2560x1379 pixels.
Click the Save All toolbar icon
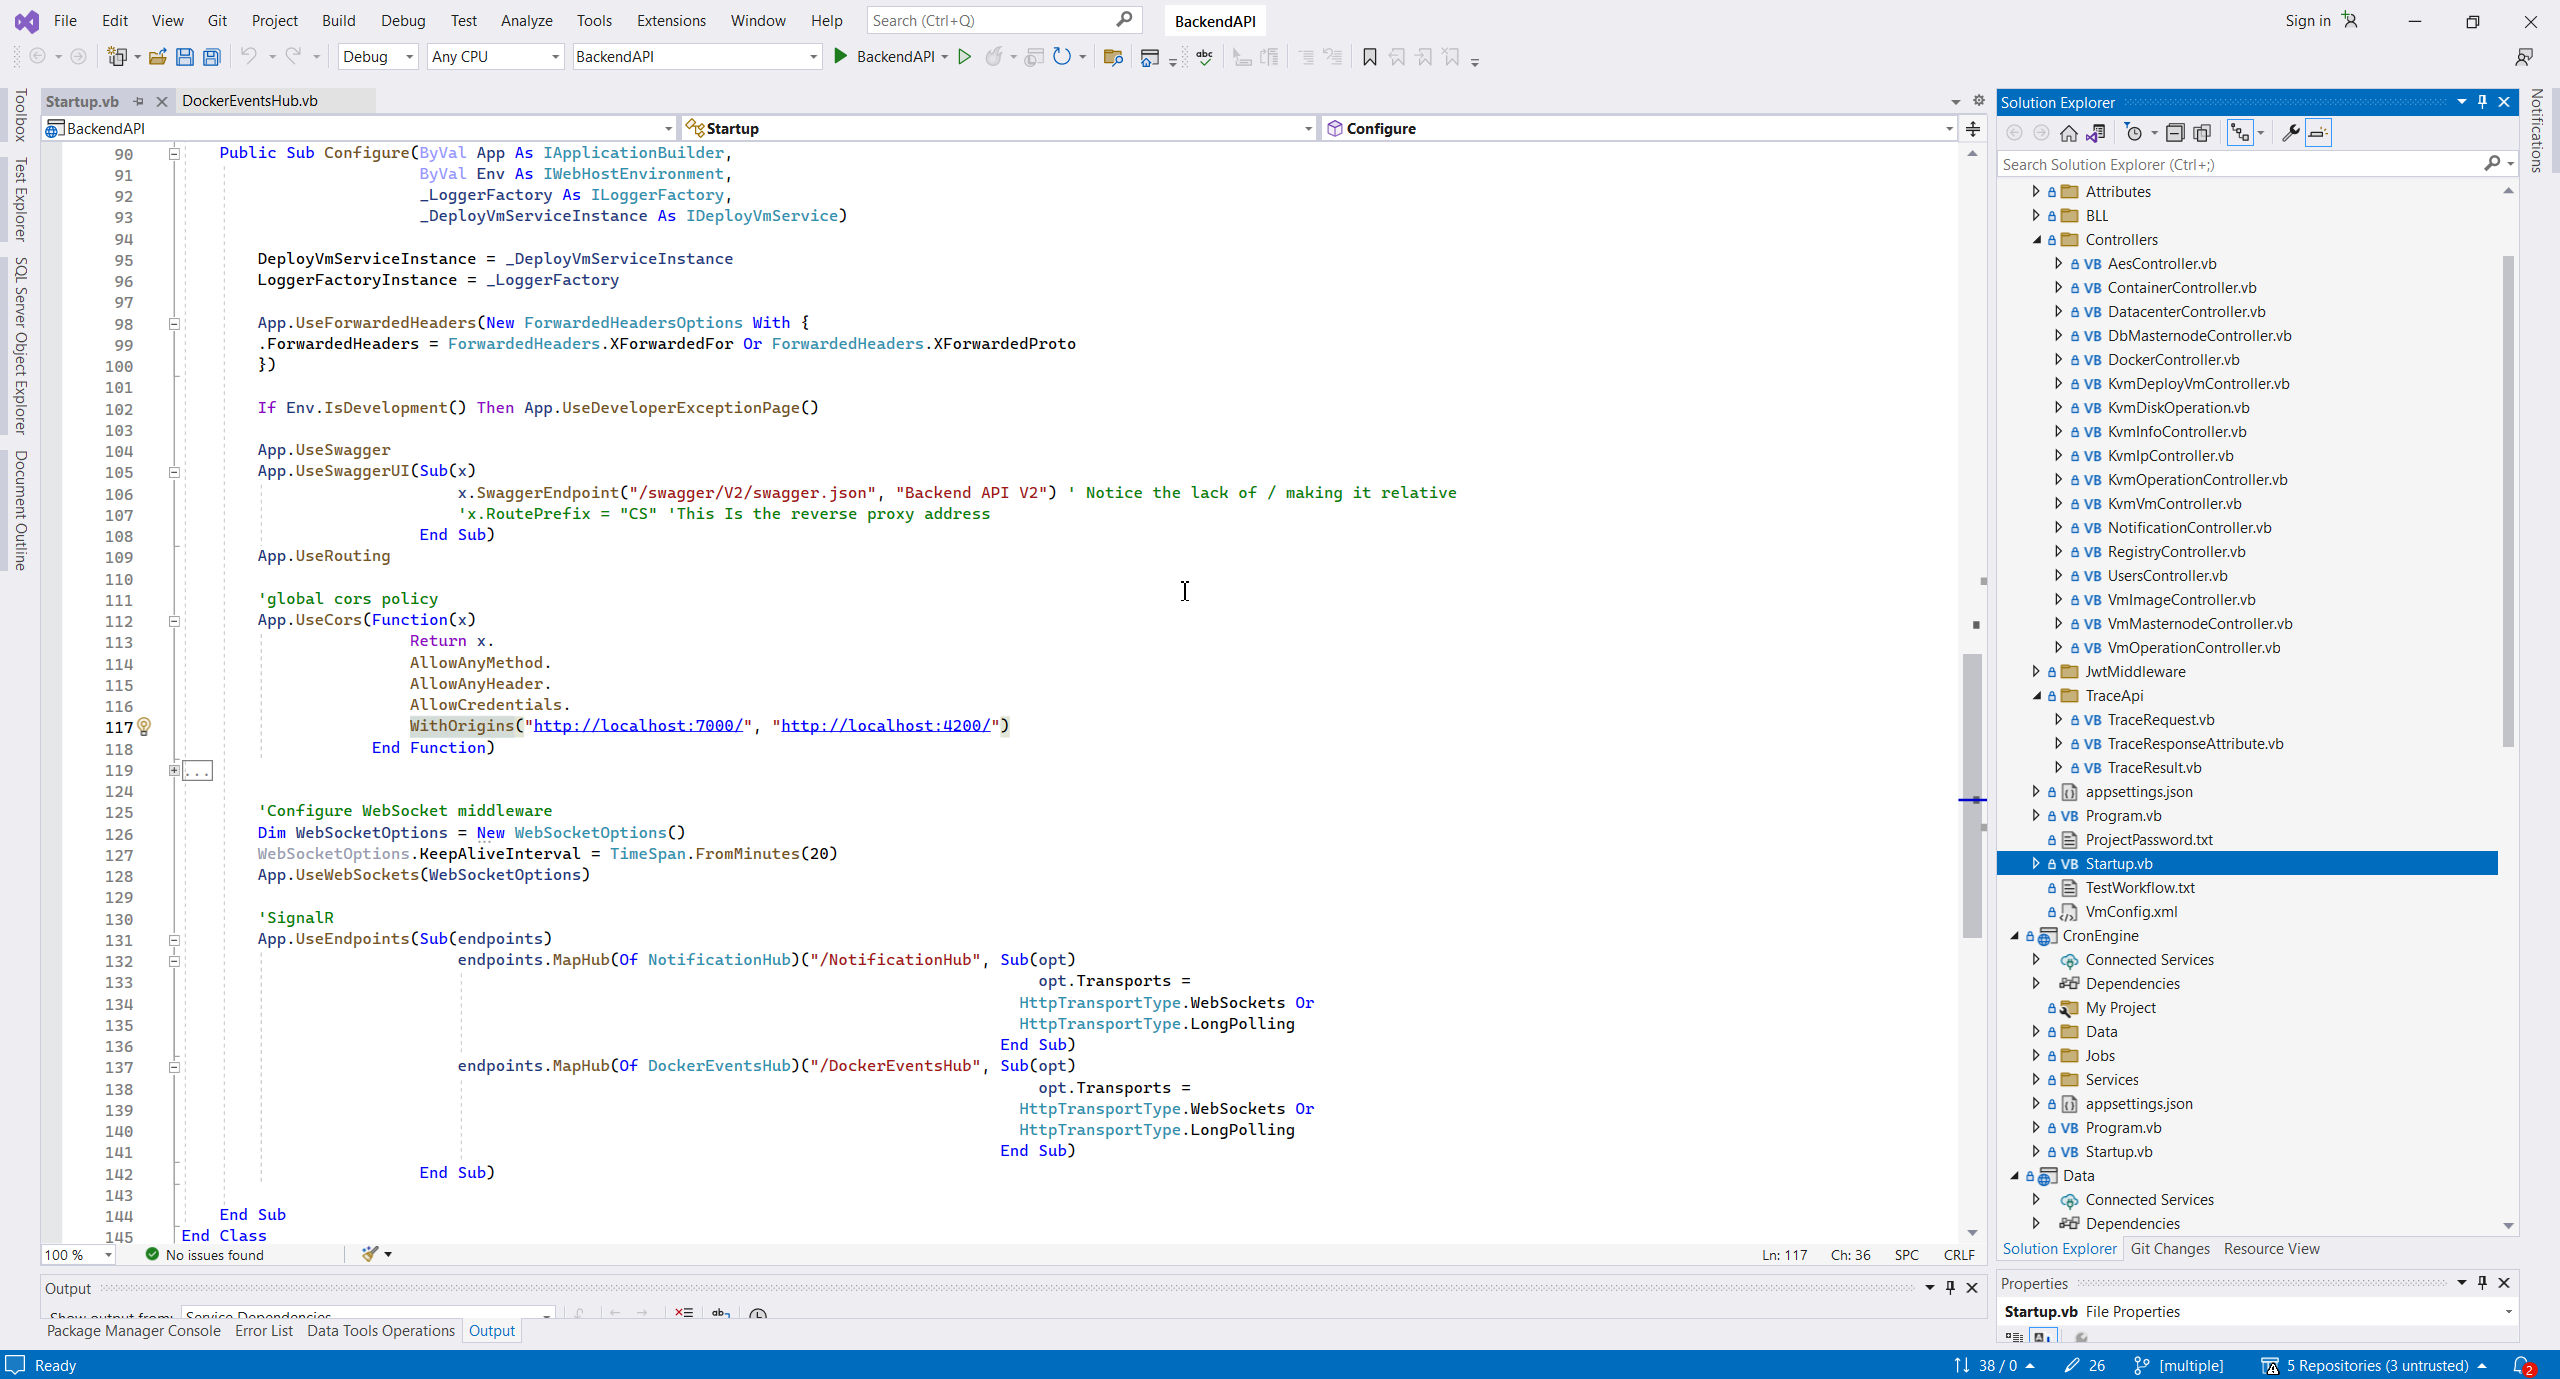(211, 57)
